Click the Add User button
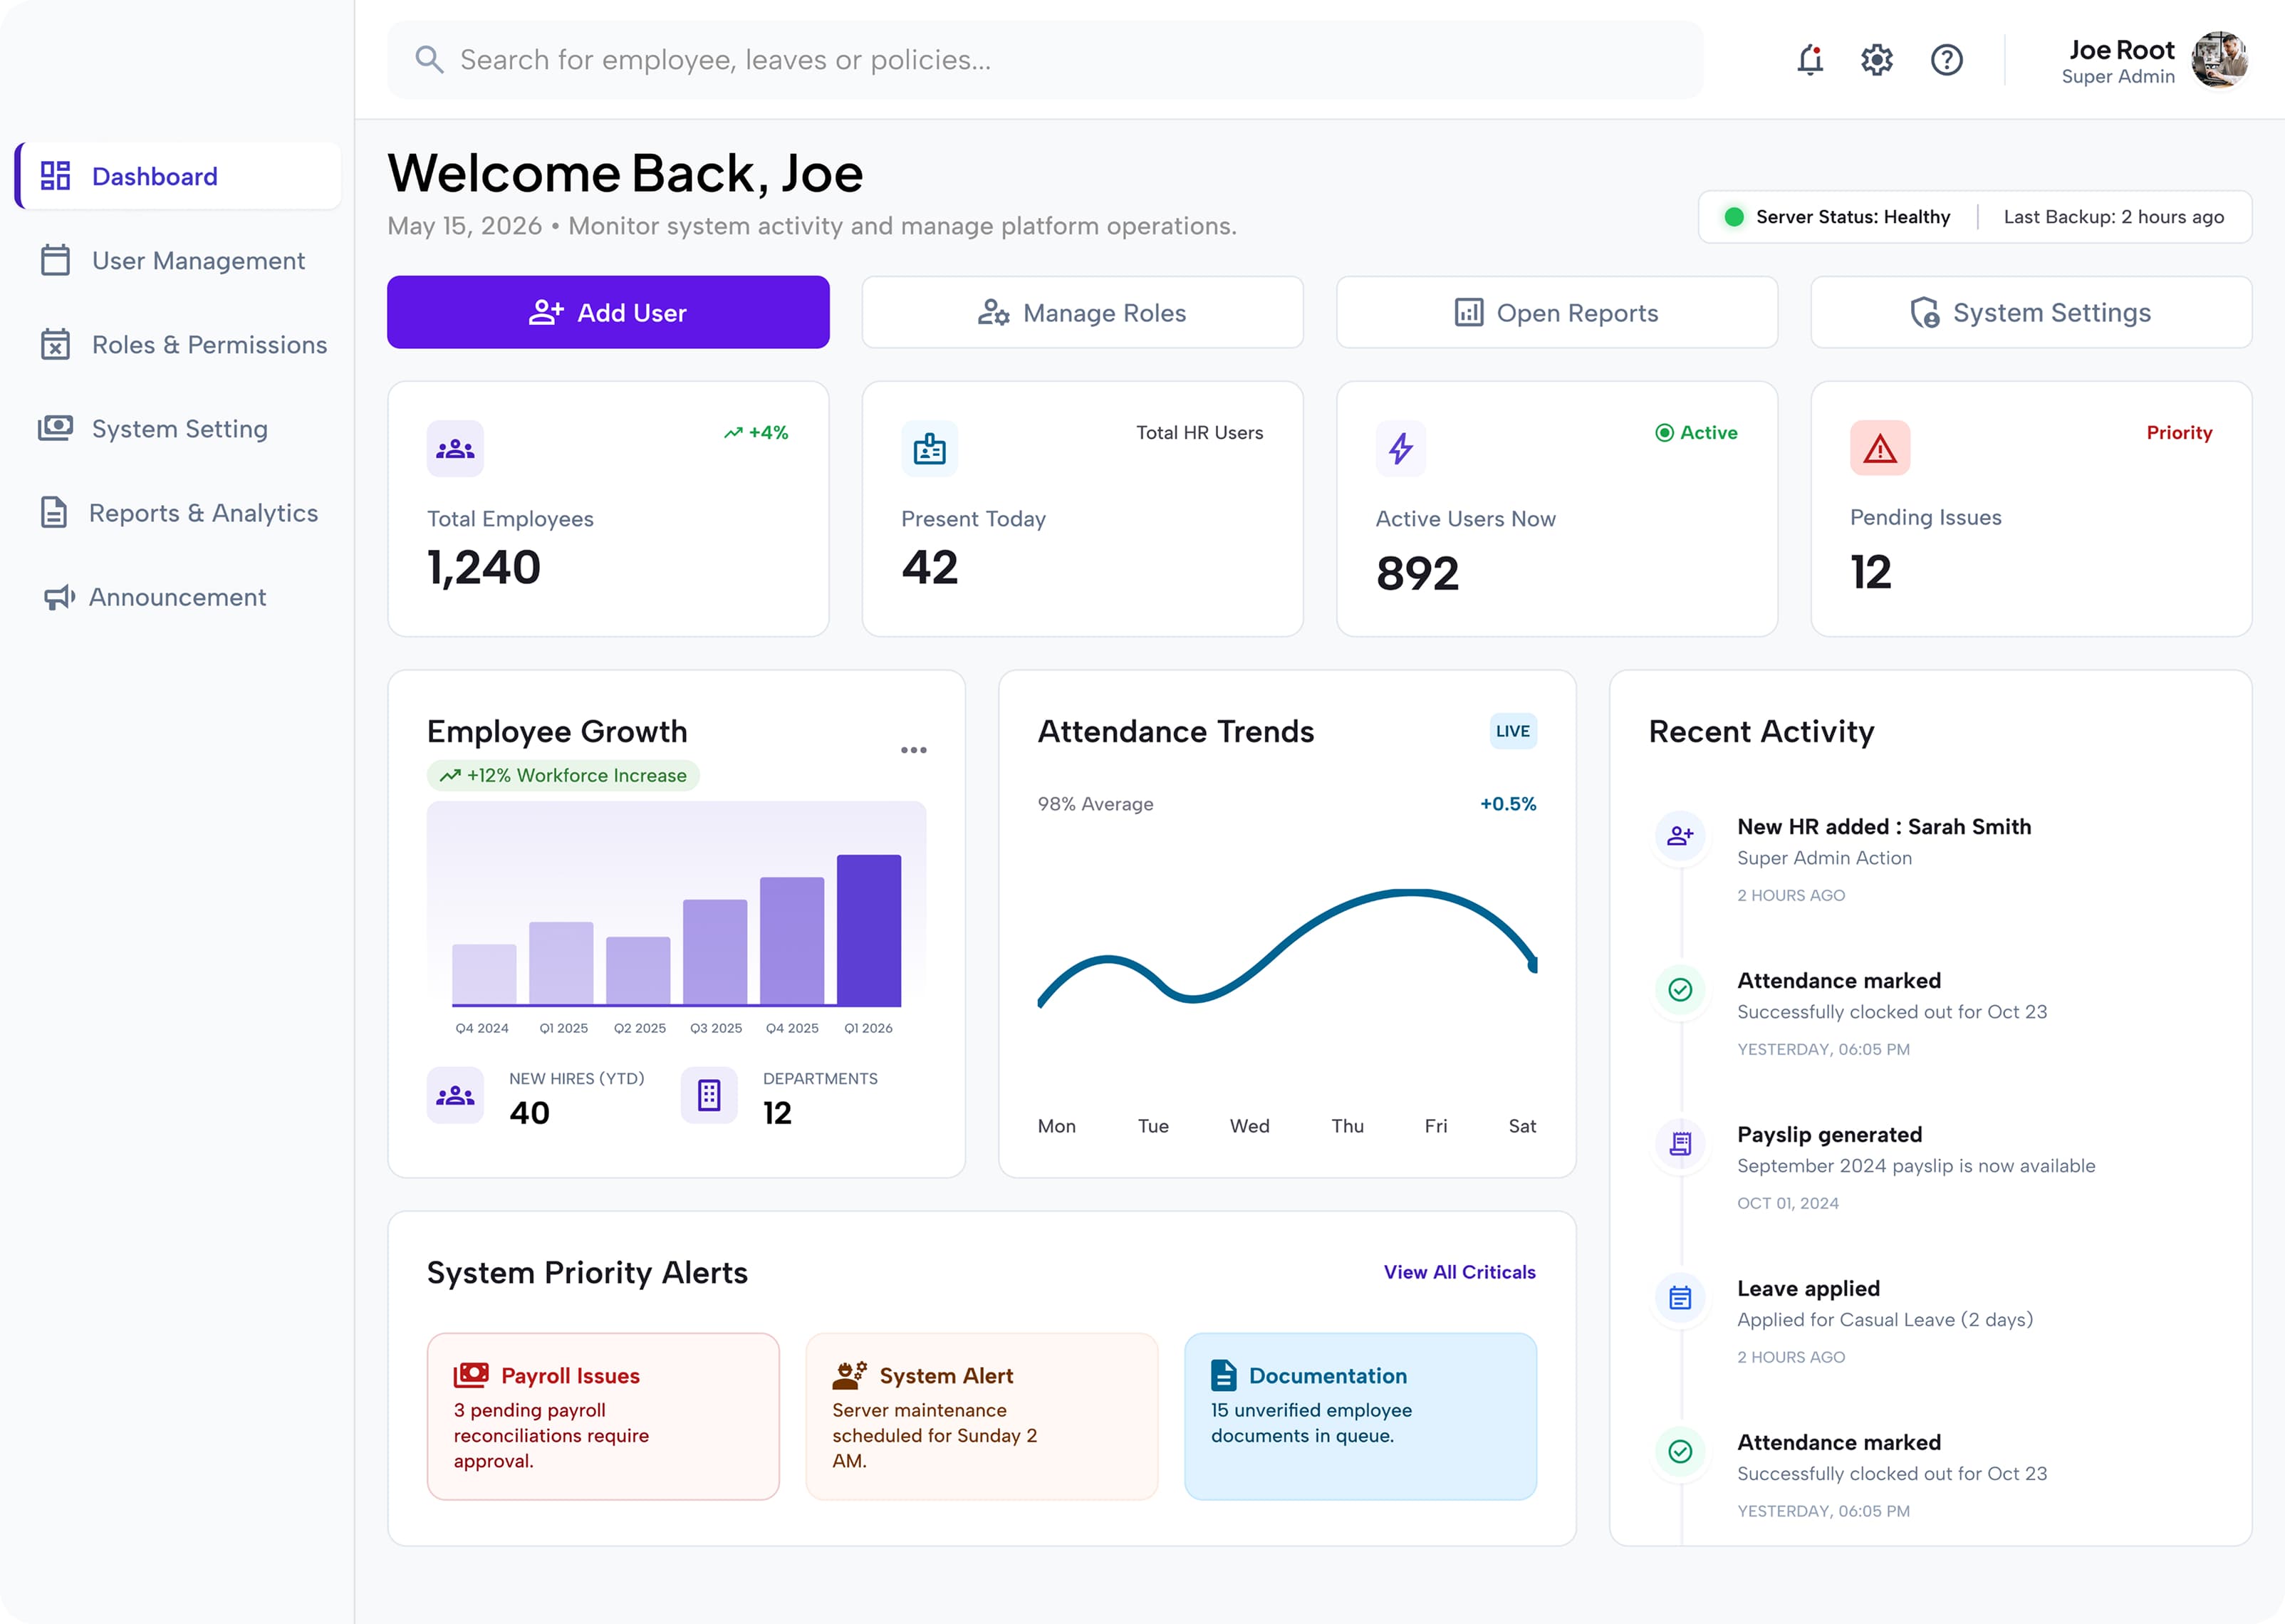2285x1624 pixels. click(x=608, y=312)
